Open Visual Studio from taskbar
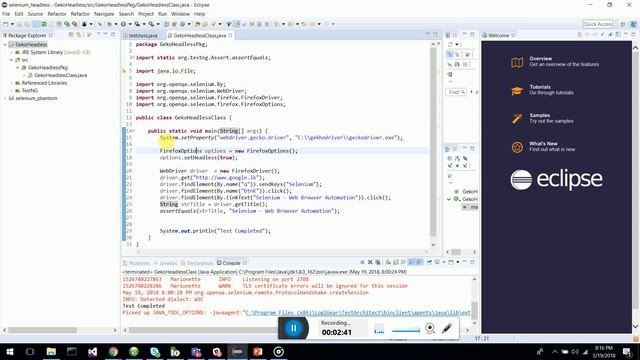 click(x=92, y=351)
